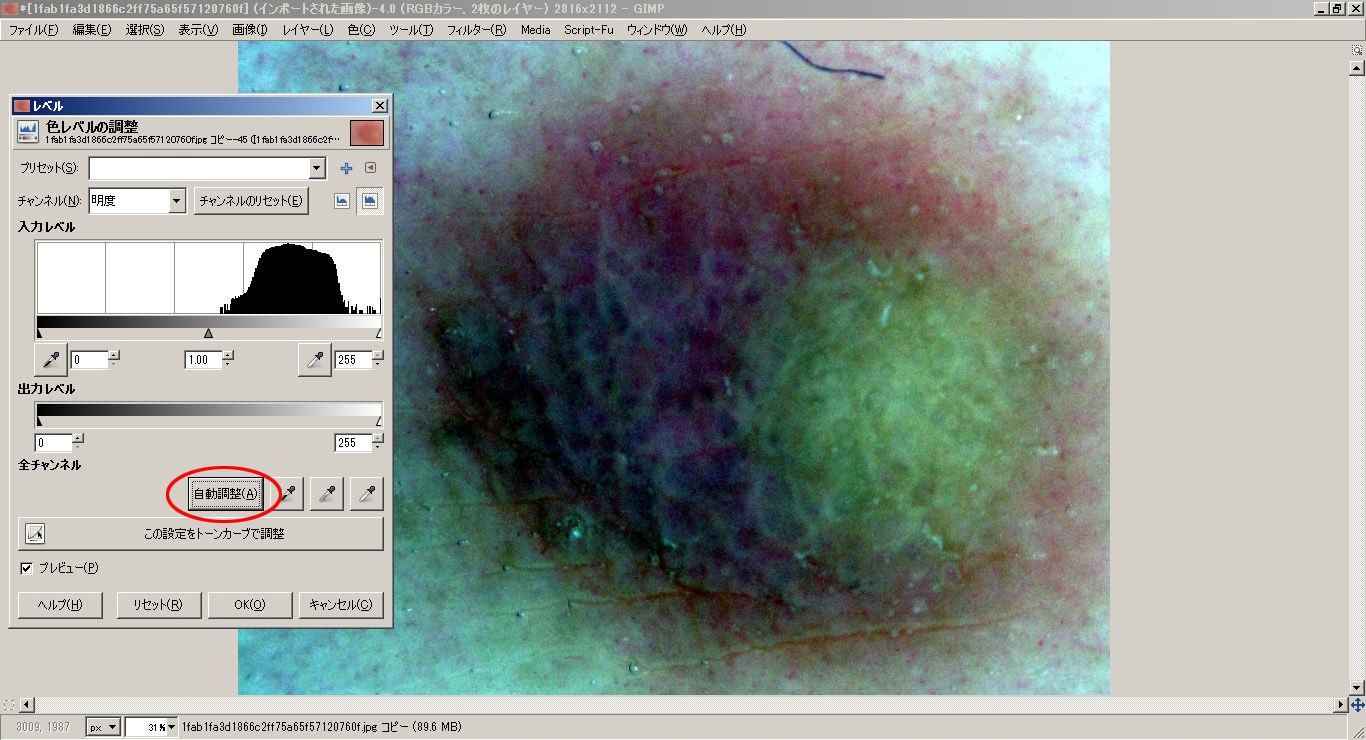Open the 編集(E) menu
The width and height of the screenshot is (1366, 740).
92,30
